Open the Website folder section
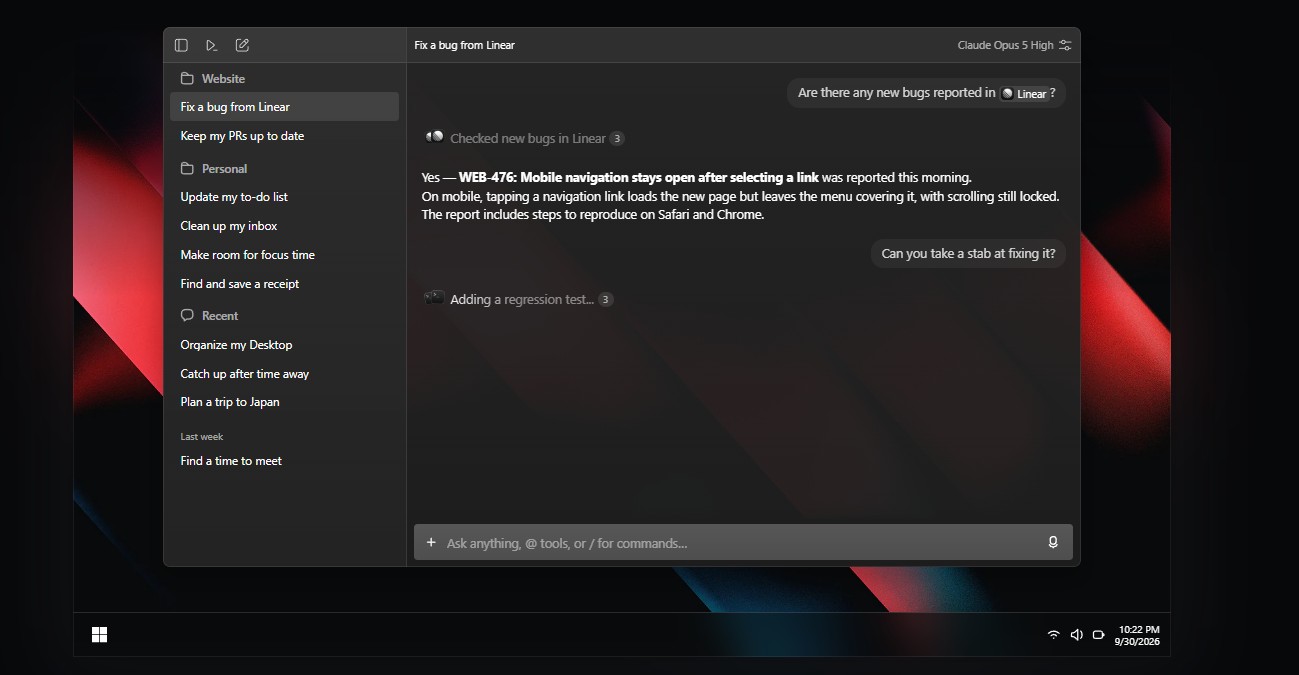The image size is (1299, 675). coord(213,78)
